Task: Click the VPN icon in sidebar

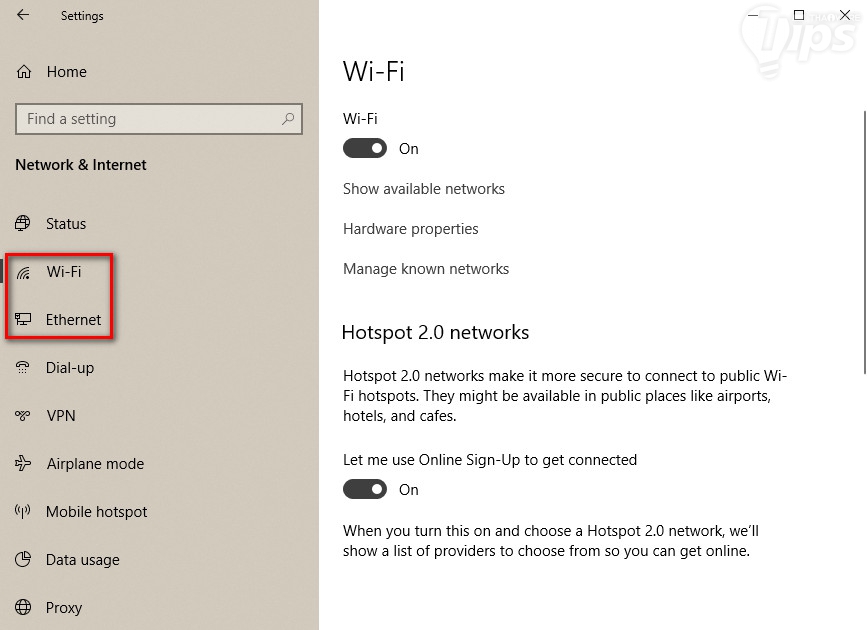Action: coord(24,416)
